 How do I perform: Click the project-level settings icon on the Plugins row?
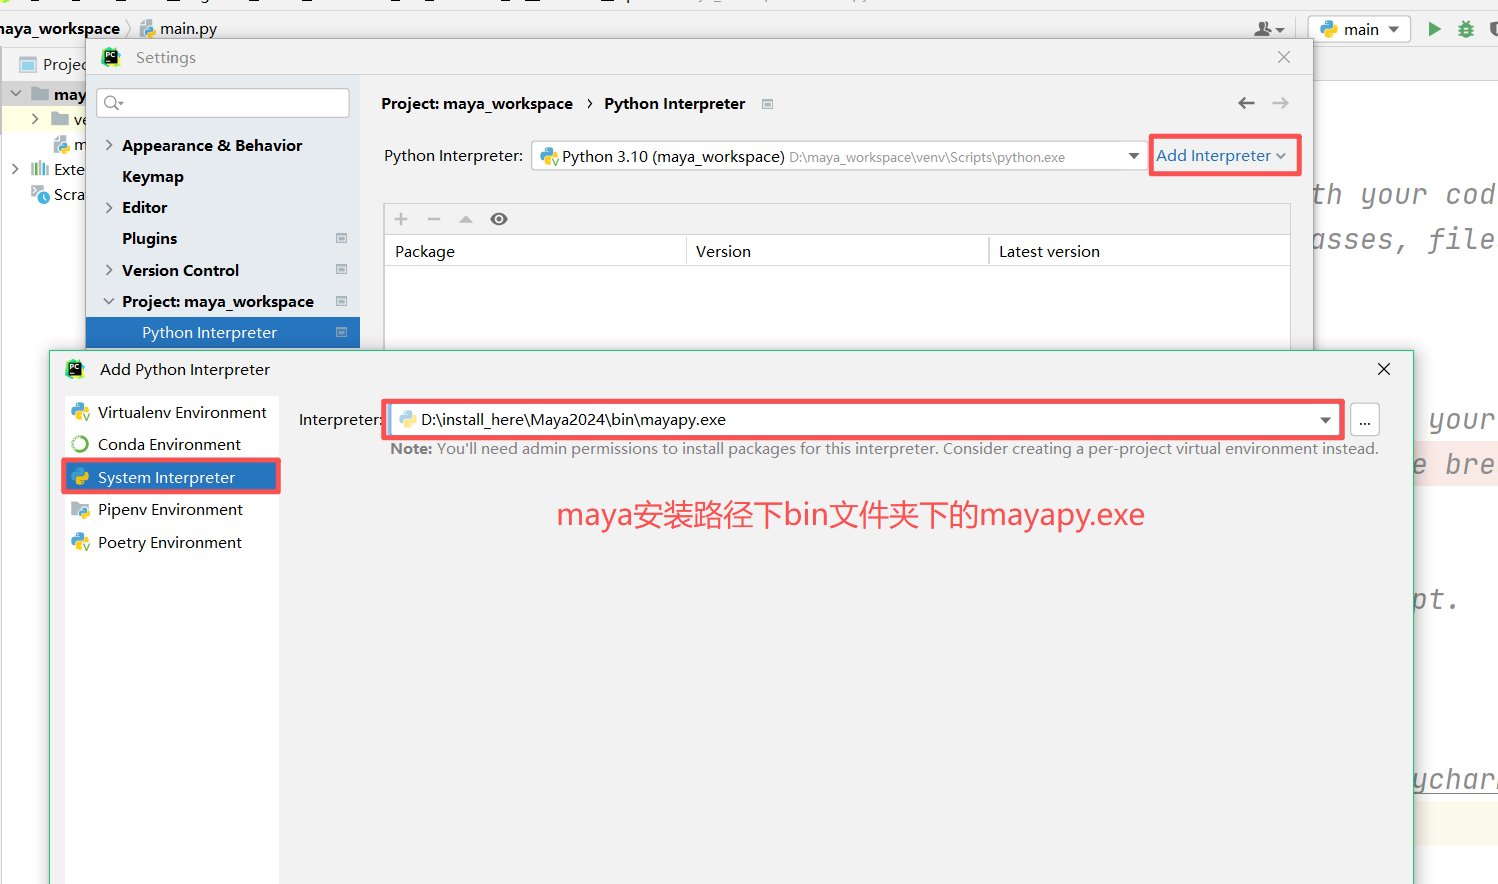point(341,238)
